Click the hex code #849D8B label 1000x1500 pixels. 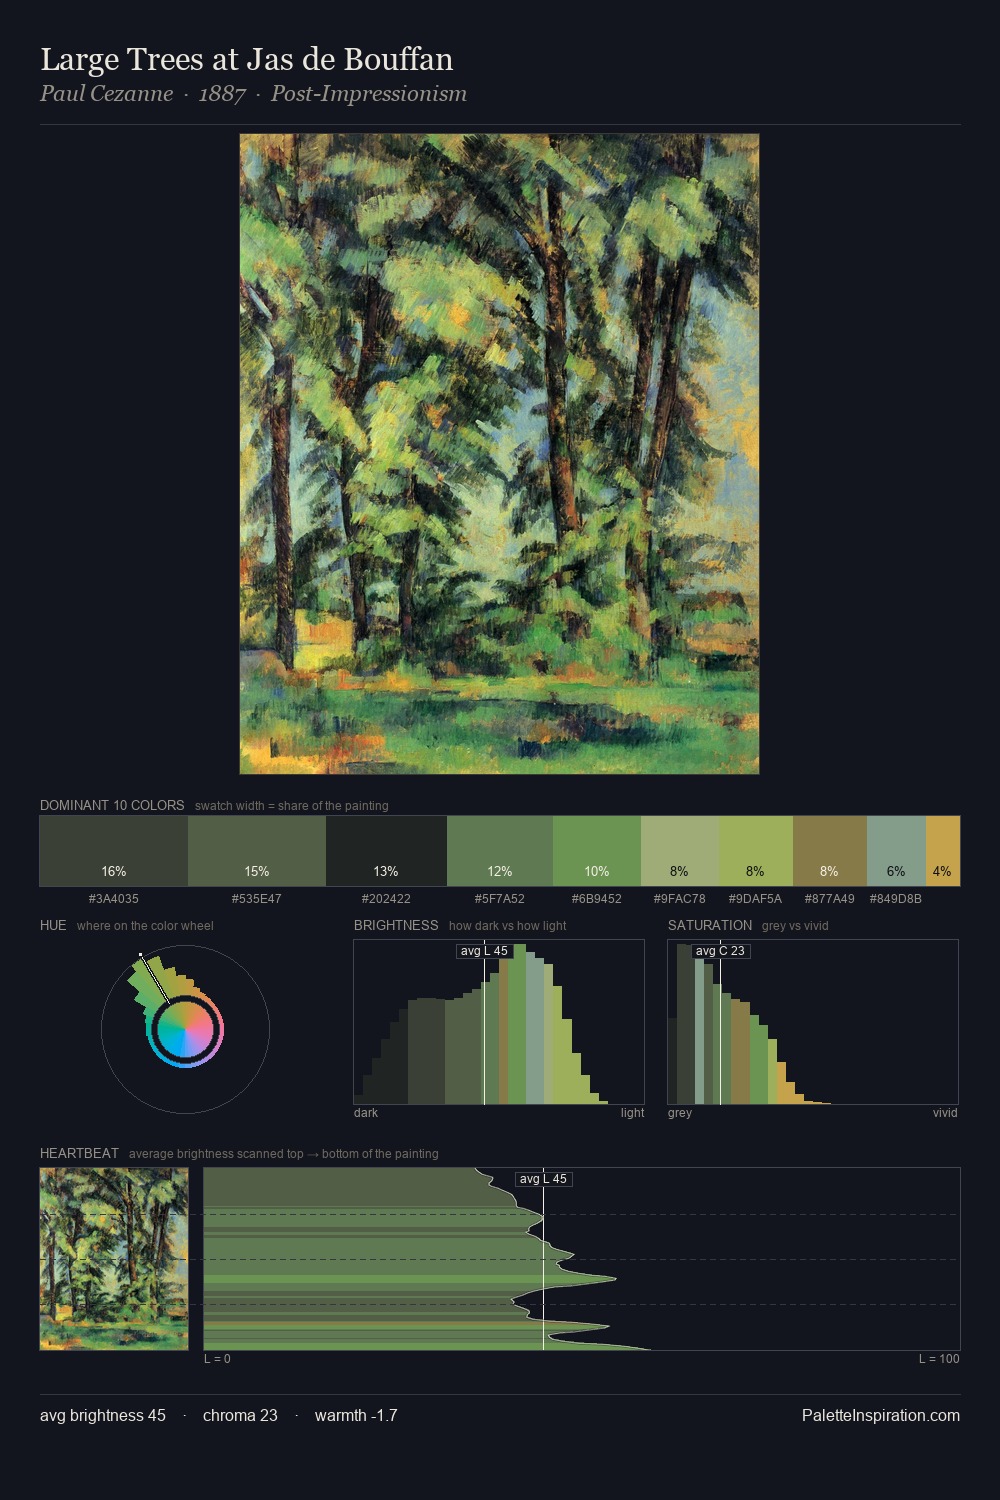point(896,899)
